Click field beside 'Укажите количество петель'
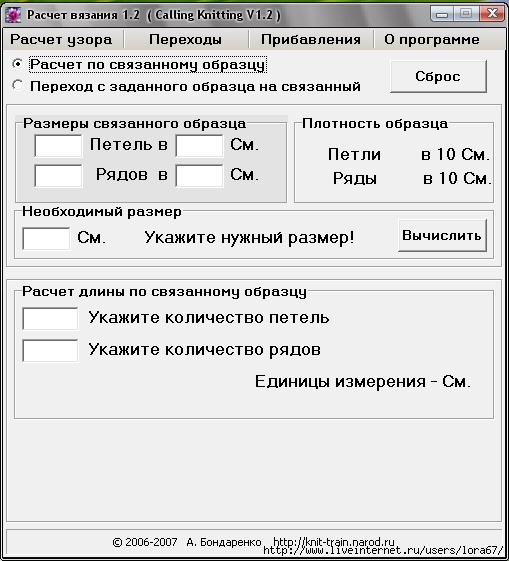 (x=50, y=318)
